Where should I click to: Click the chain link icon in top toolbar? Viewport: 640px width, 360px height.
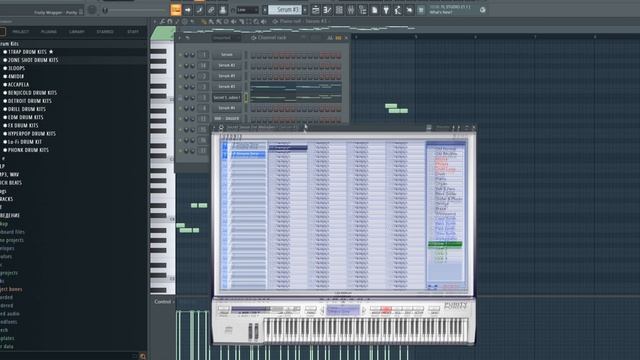pos(211,10)
